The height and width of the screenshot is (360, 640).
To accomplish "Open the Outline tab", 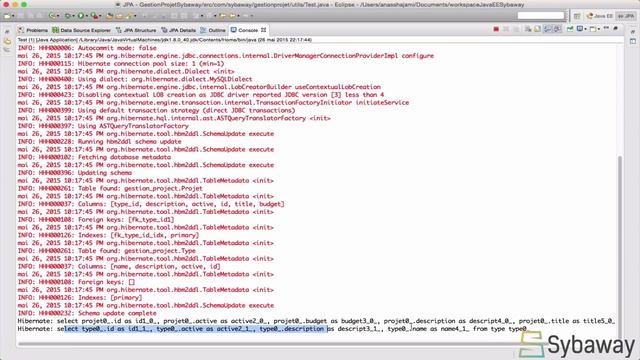I will point(213,30).
